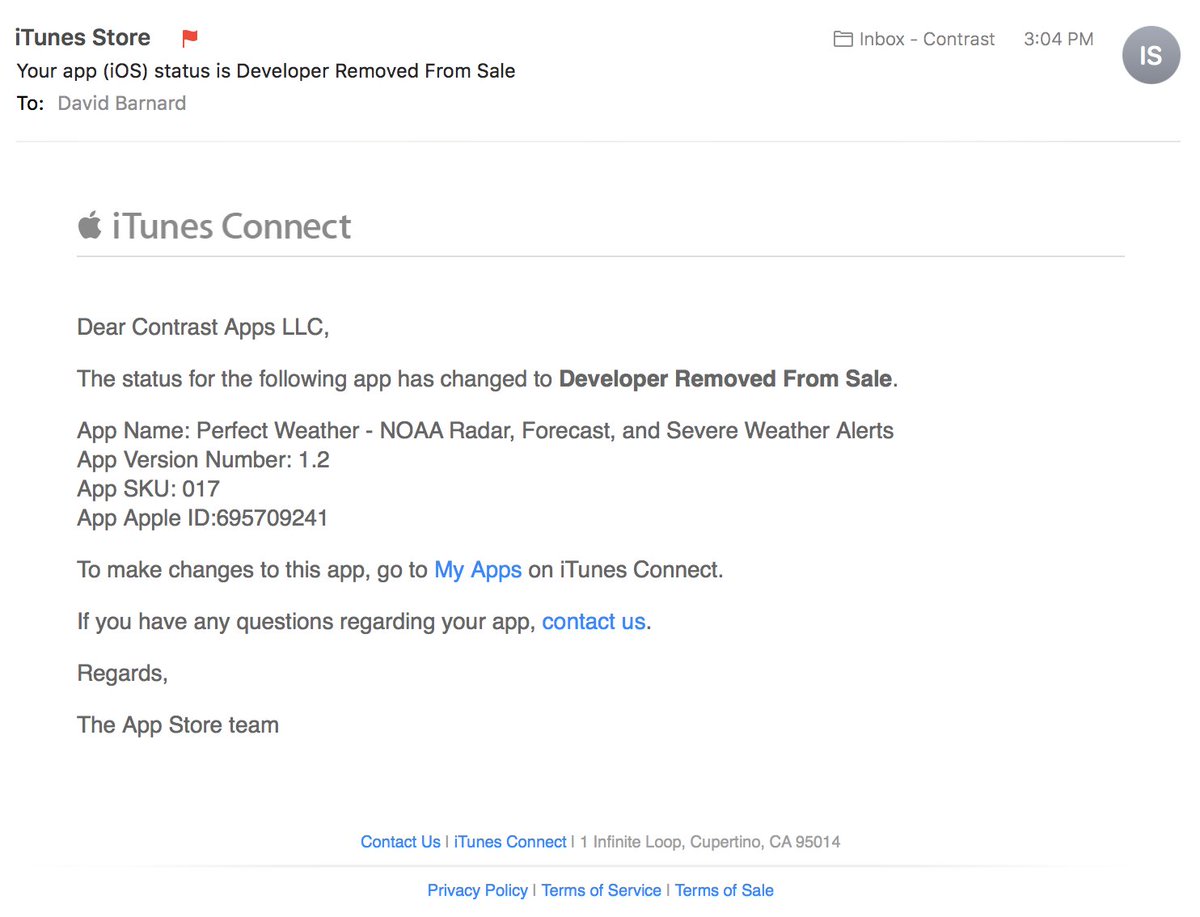Open the Terms of Service link
This screenshot has height=917, width=1200.
[x=601, y=890]
